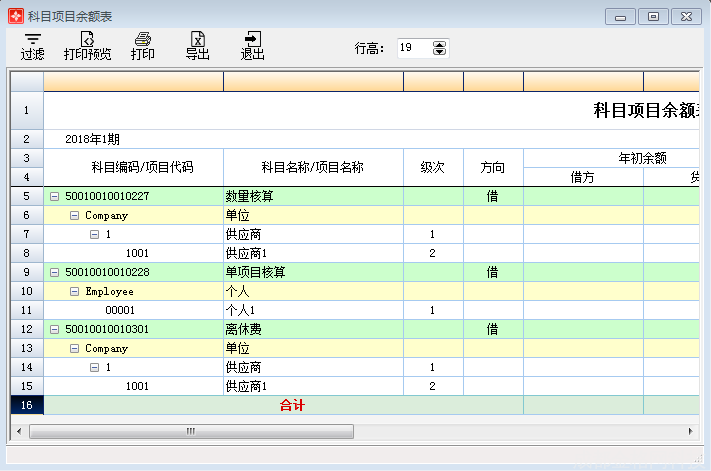Select the 合计 total row
The height and width of the screenshot is (471, 711).
pos(292,405)
